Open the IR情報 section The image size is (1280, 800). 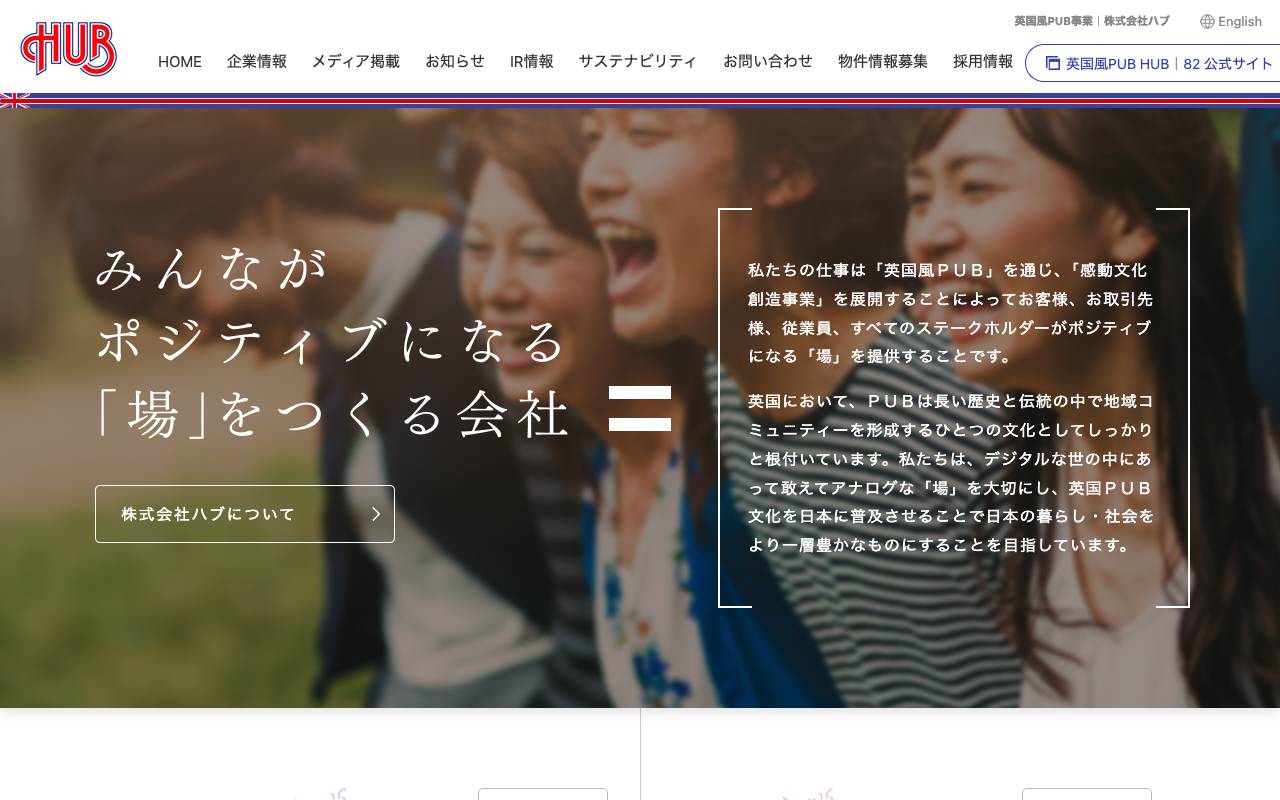(531, 62)
